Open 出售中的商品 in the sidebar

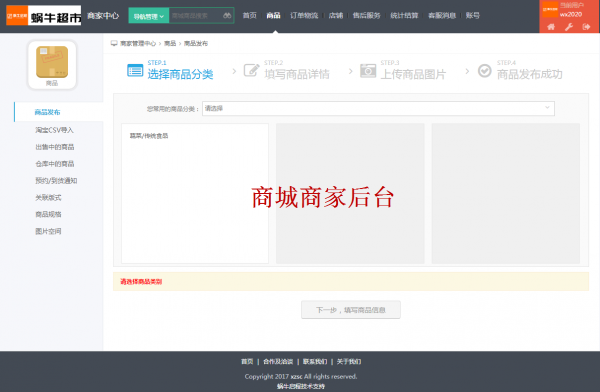coord(55,147)
